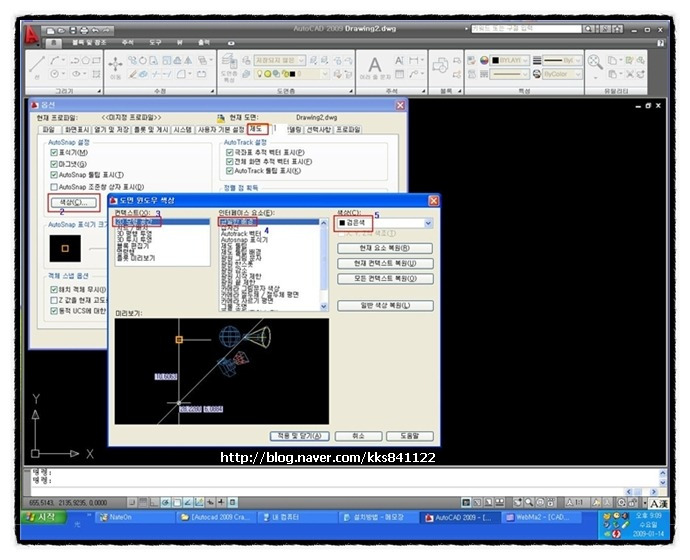Enable Z 값을 현재 고도 checkbox
Viewport: 690px width, 560px height.
pyautogui.click(x=54, y=300)
